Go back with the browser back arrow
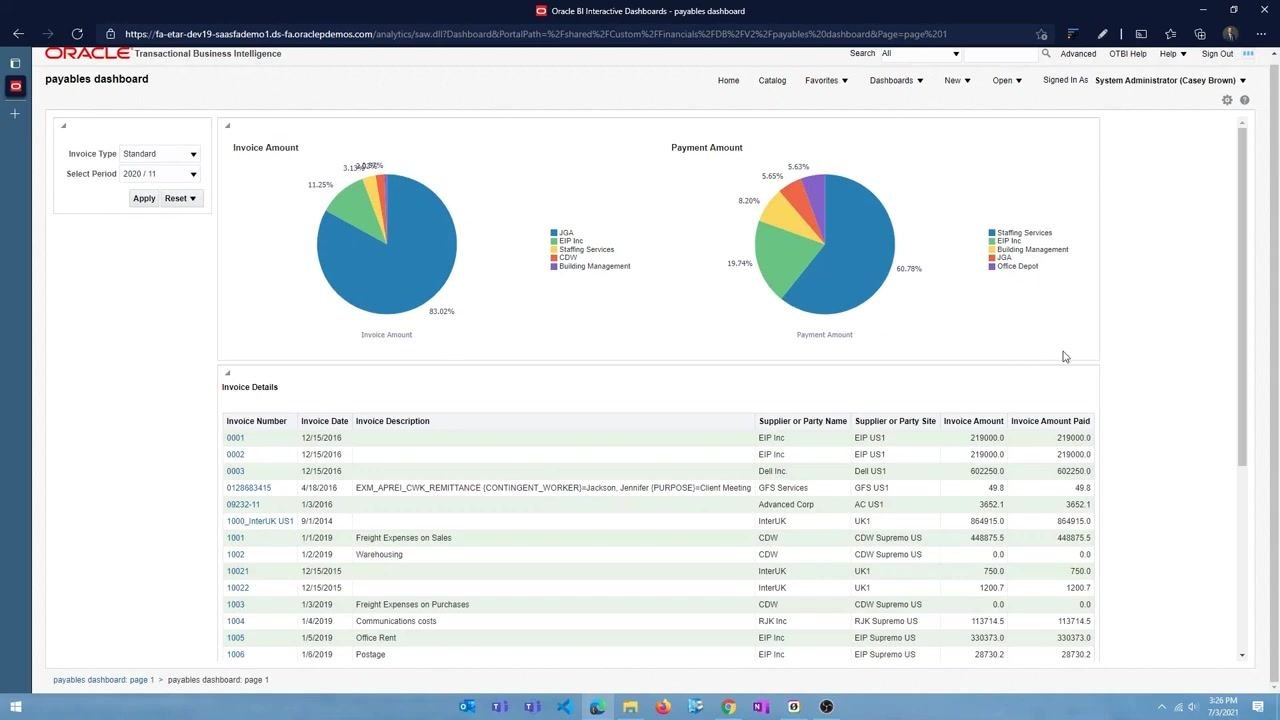This screenshot has width=1280, height=720. click(18, 34)
